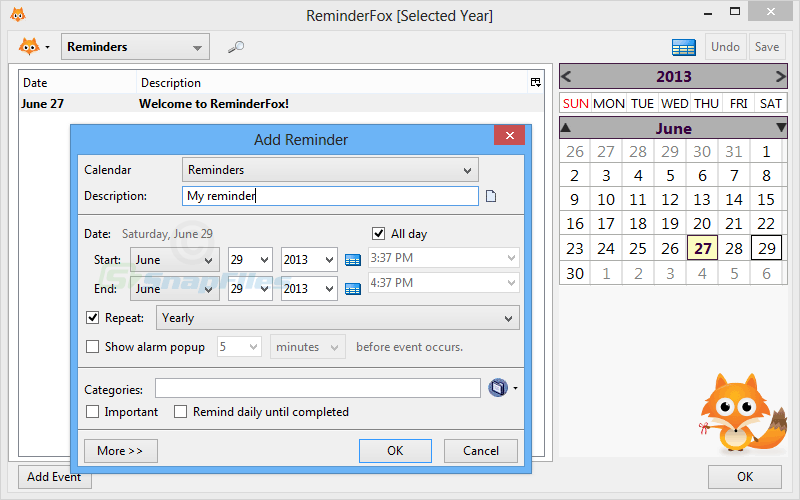Check the Important checkbox

(92, 412)
